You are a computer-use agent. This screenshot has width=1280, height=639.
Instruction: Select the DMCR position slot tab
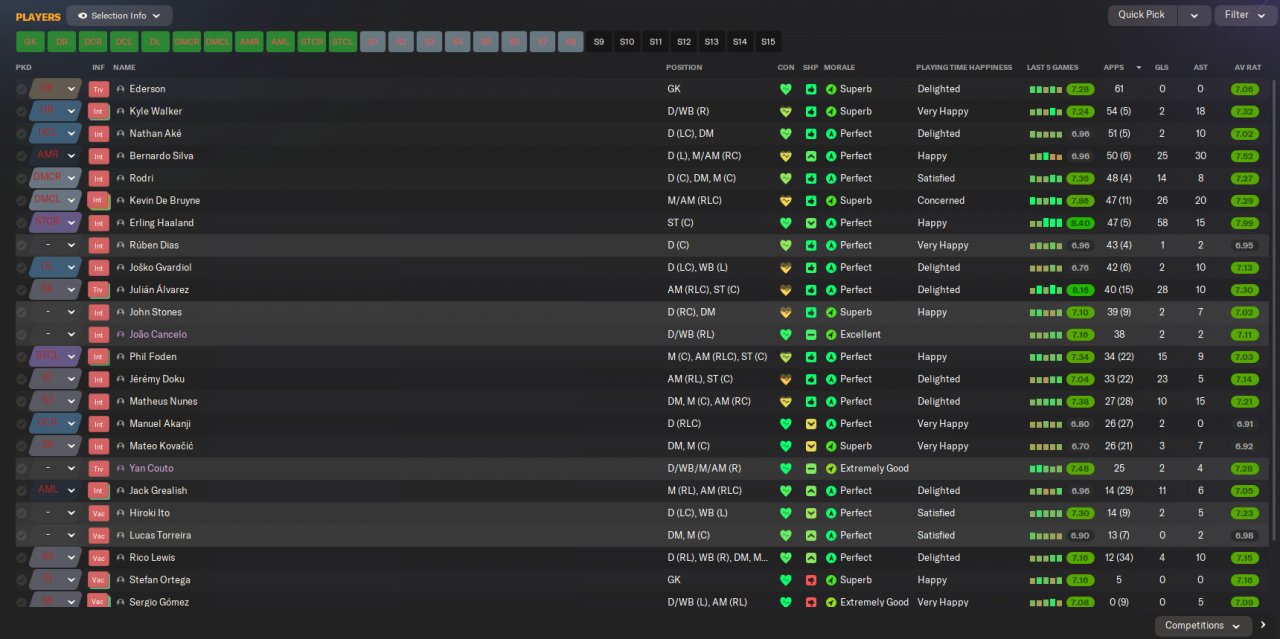186,42
